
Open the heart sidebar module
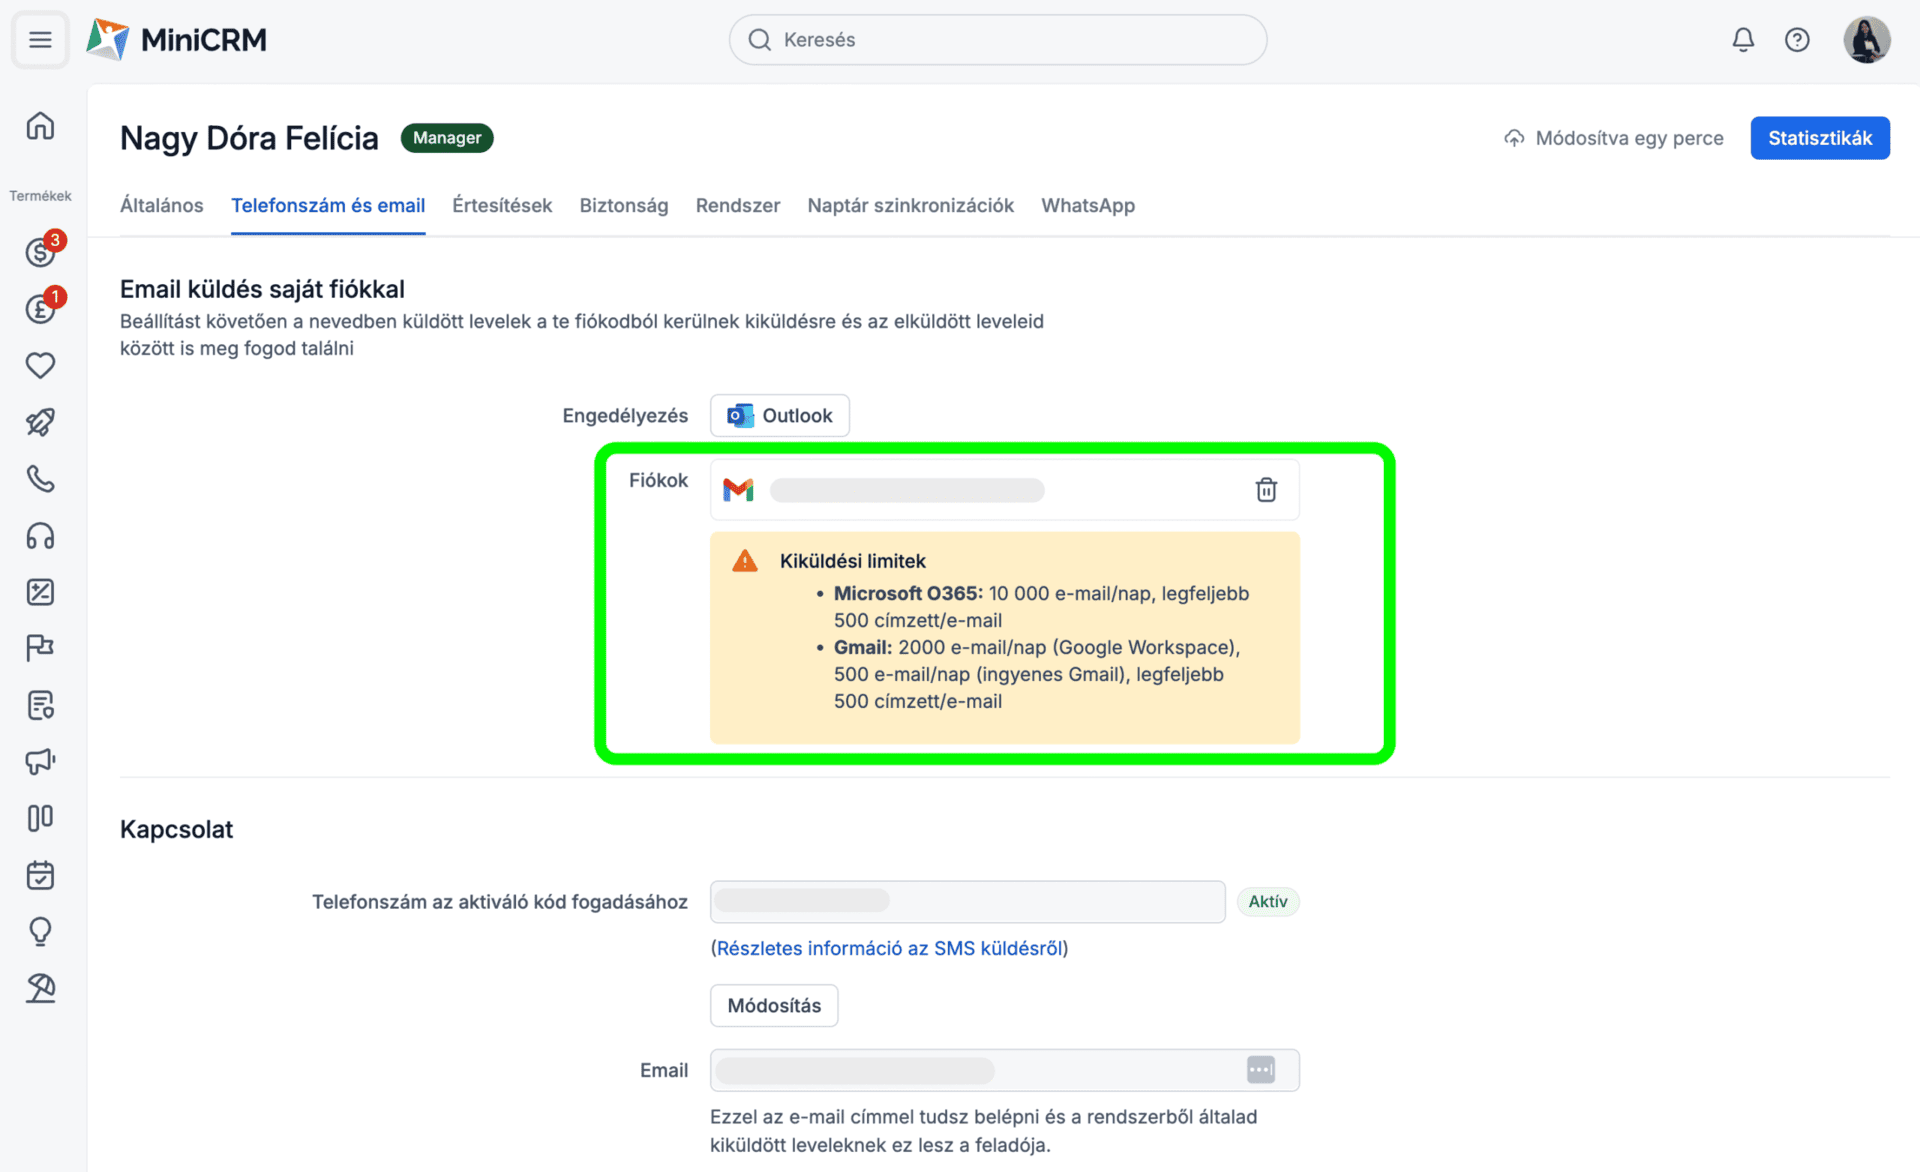[x=40, y=365]
